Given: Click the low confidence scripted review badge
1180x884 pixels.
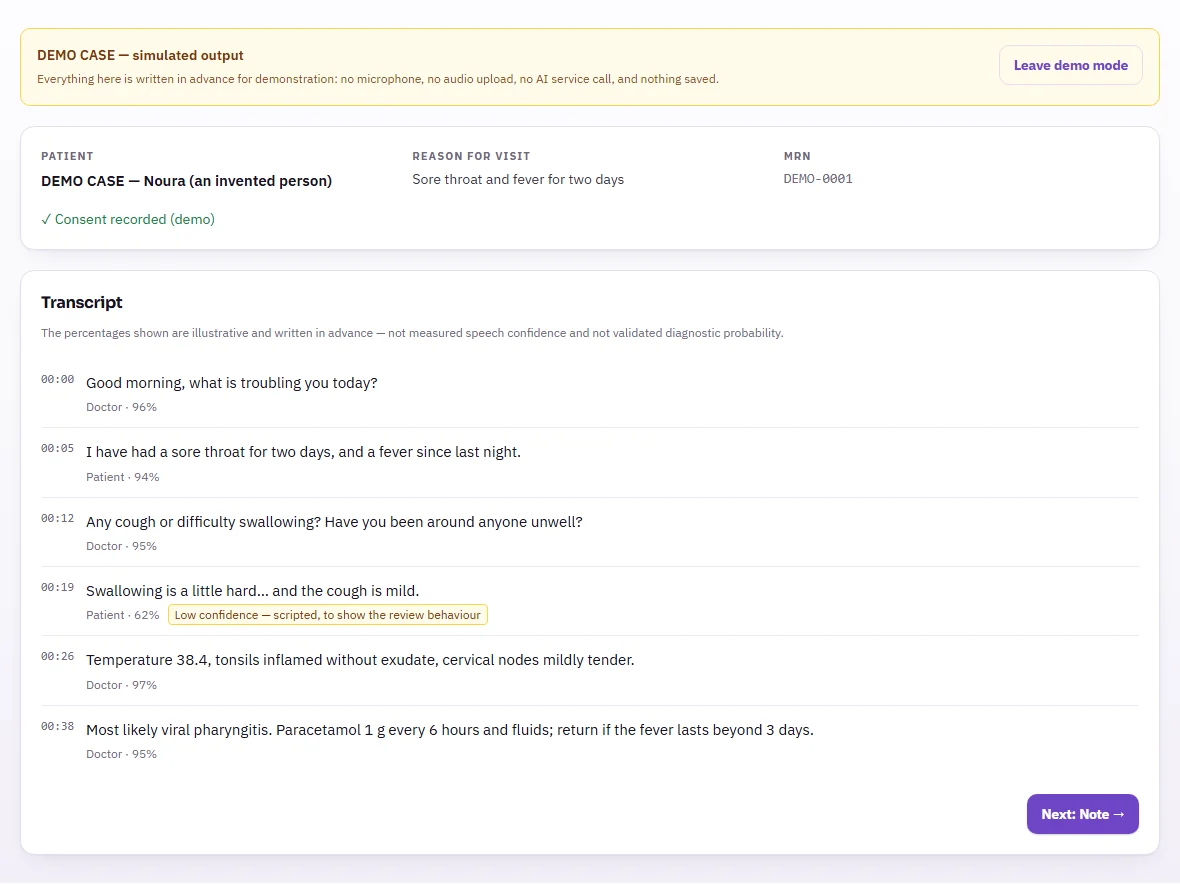Looking at the screenshot, I should point(327,615).
